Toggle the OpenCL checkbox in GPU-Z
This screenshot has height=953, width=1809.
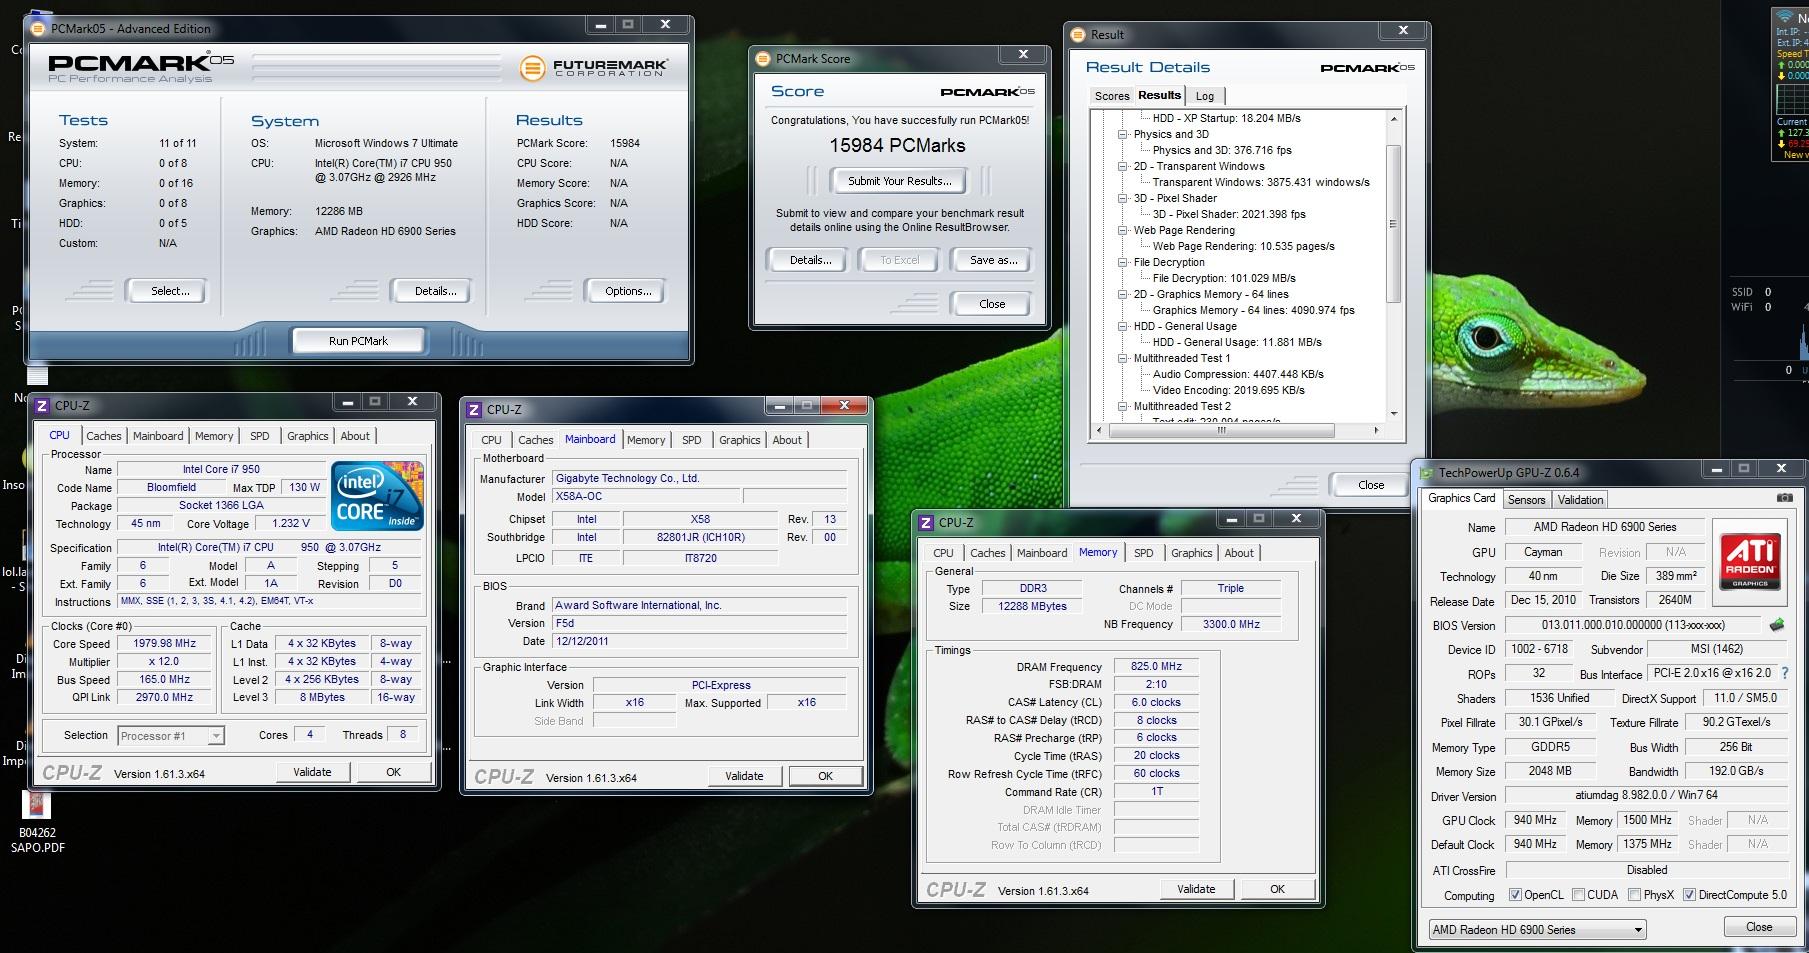(x=1515, y=895)
